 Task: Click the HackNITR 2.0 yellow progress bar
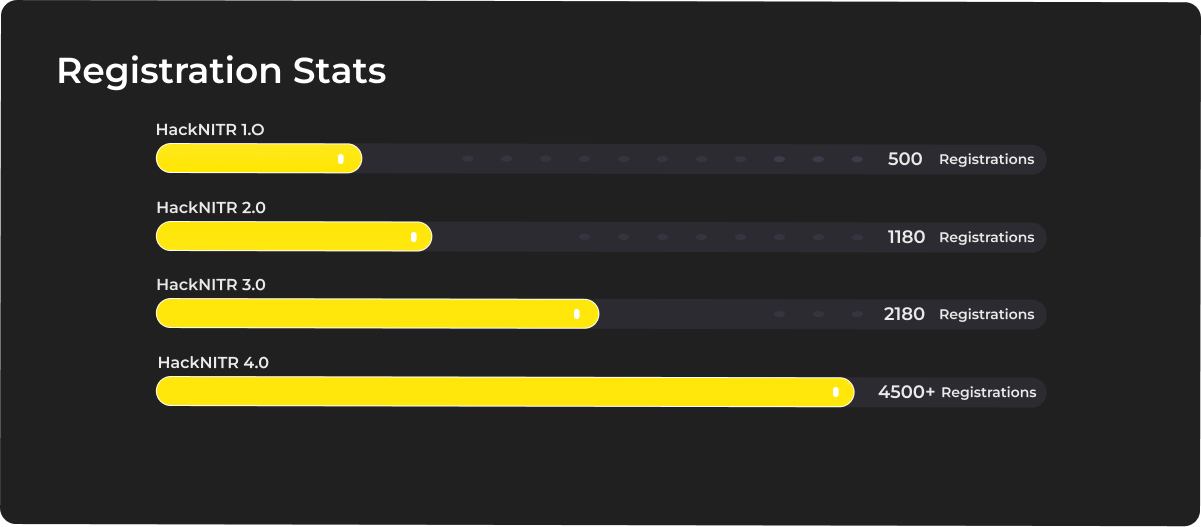point(294,237)
